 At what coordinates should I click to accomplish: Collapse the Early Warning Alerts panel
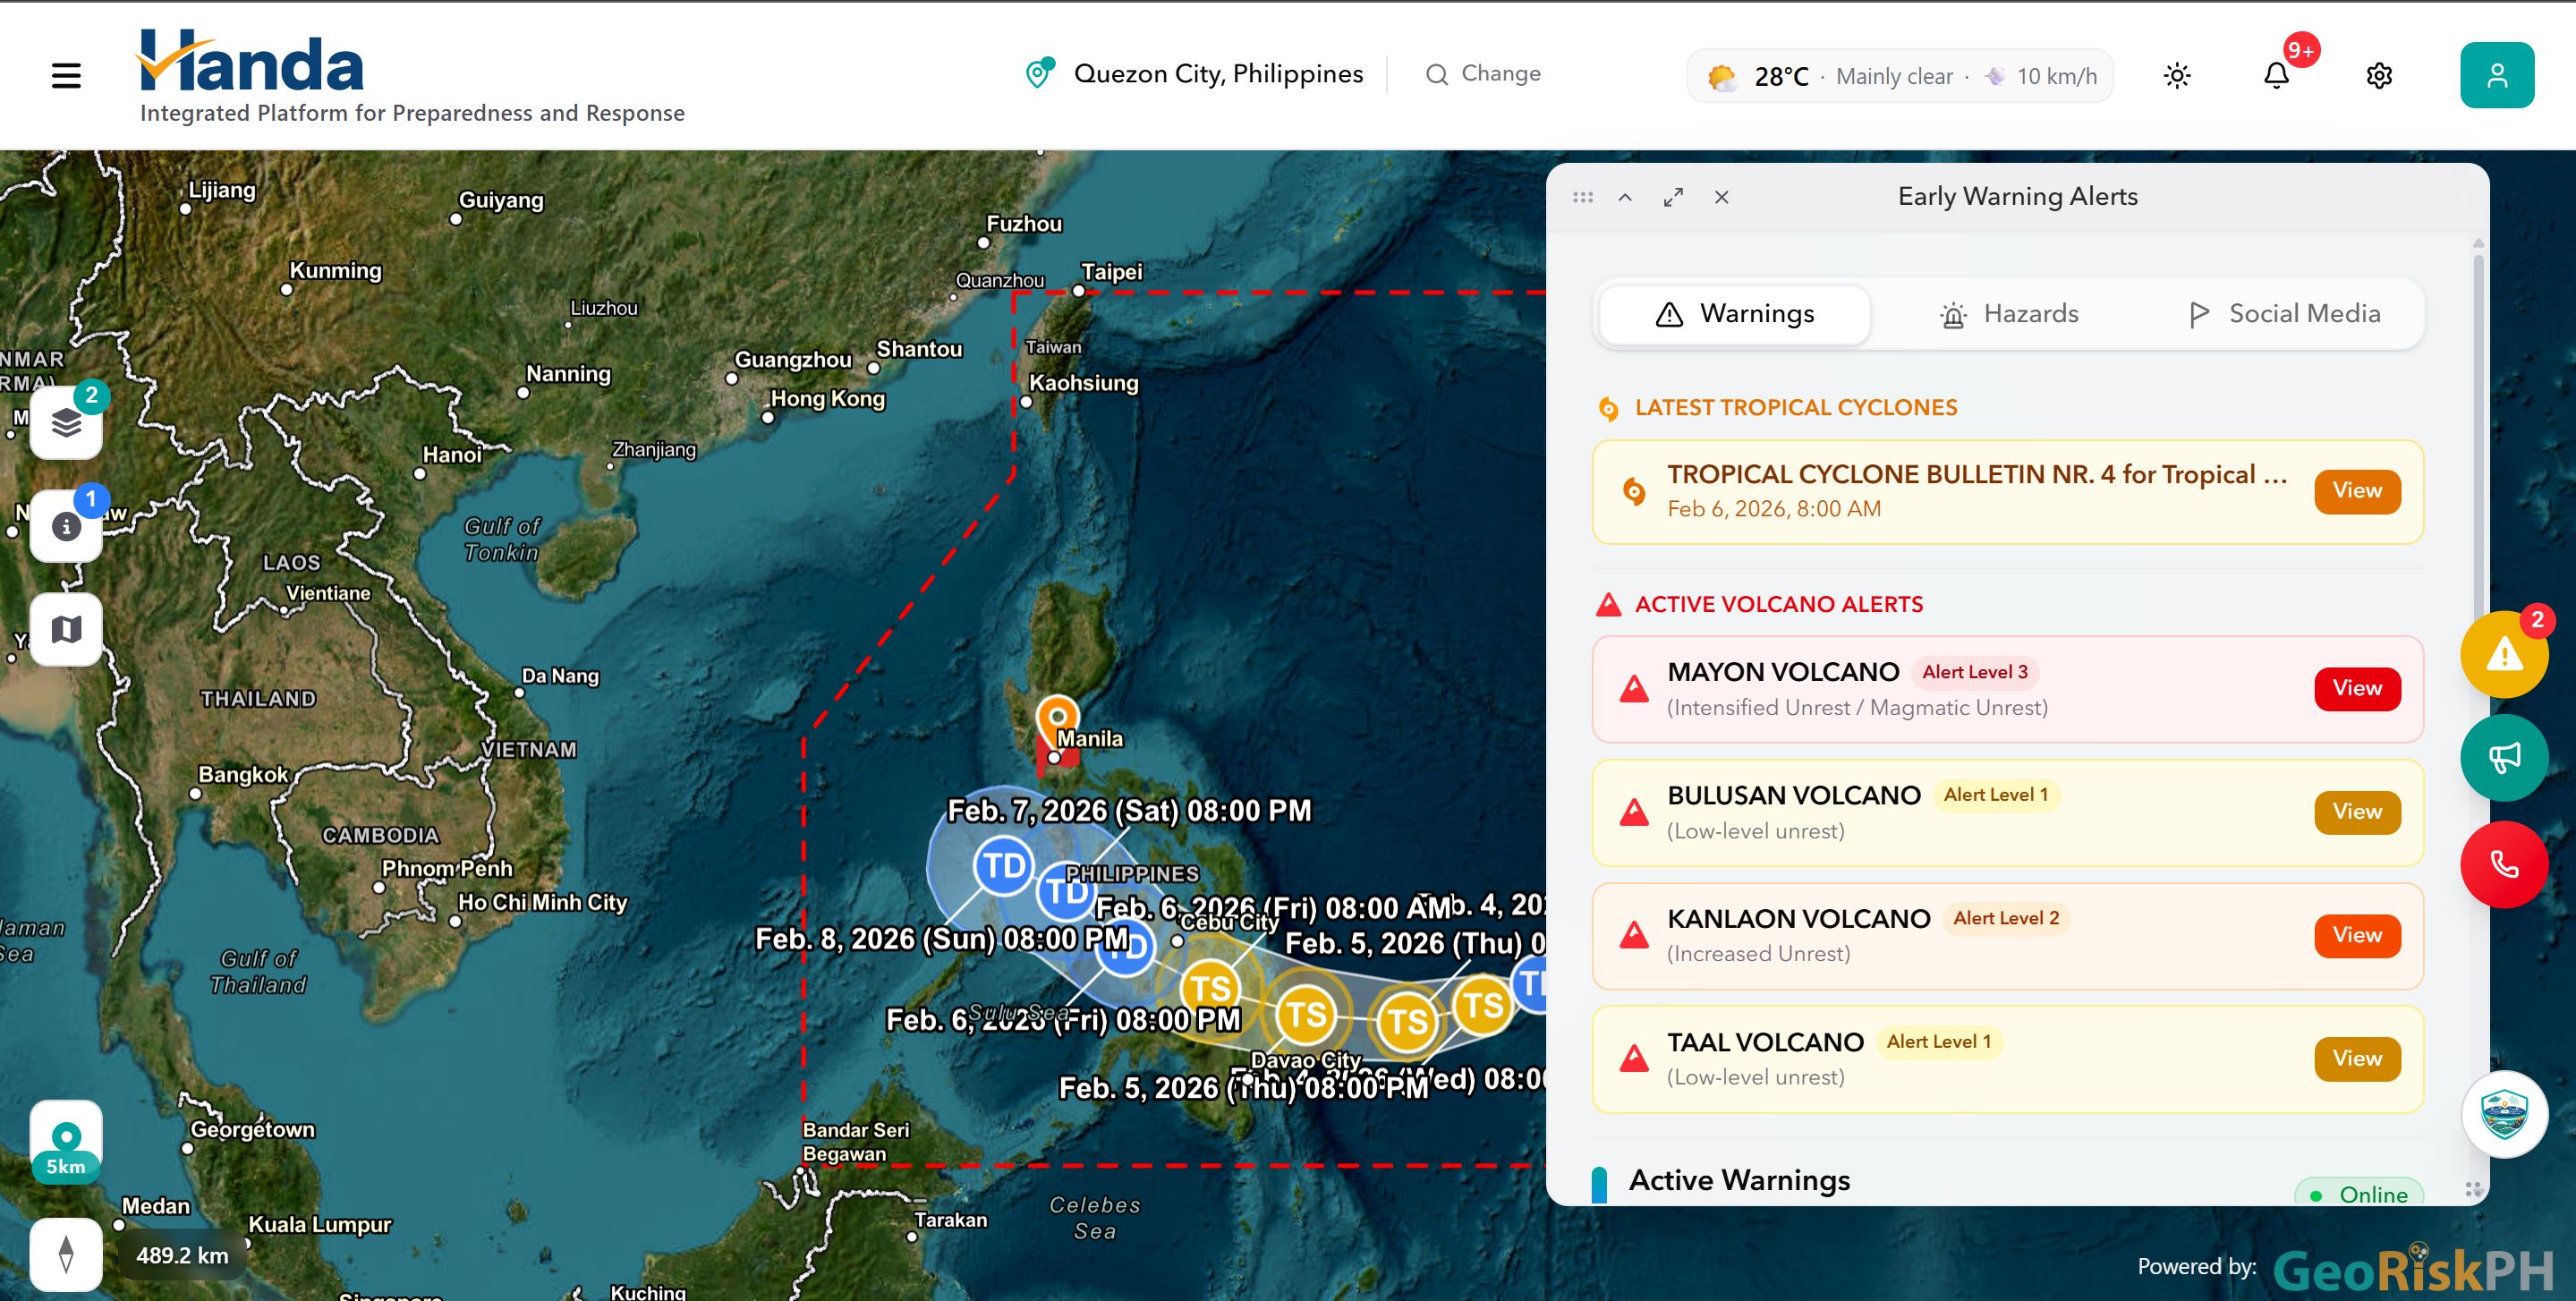click(x=1625, y=197)
